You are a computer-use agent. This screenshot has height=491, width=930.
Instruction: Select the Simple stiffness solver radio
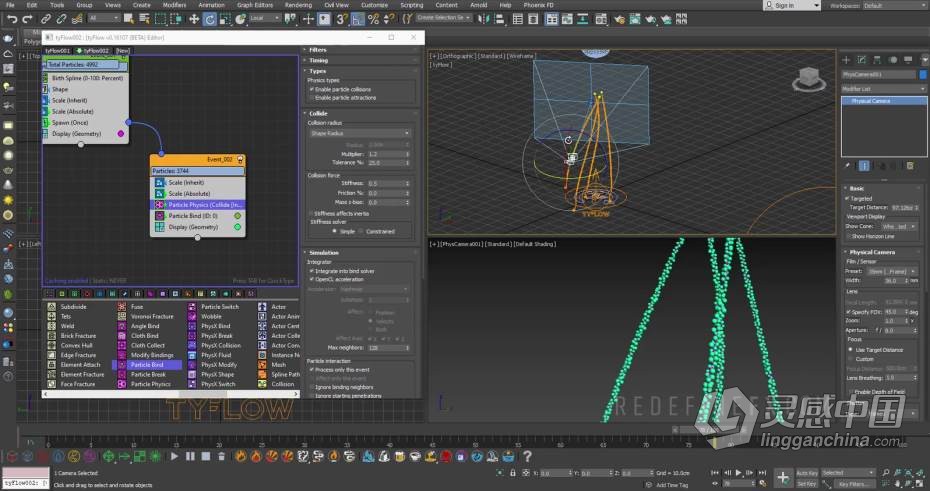pos(335,231)
